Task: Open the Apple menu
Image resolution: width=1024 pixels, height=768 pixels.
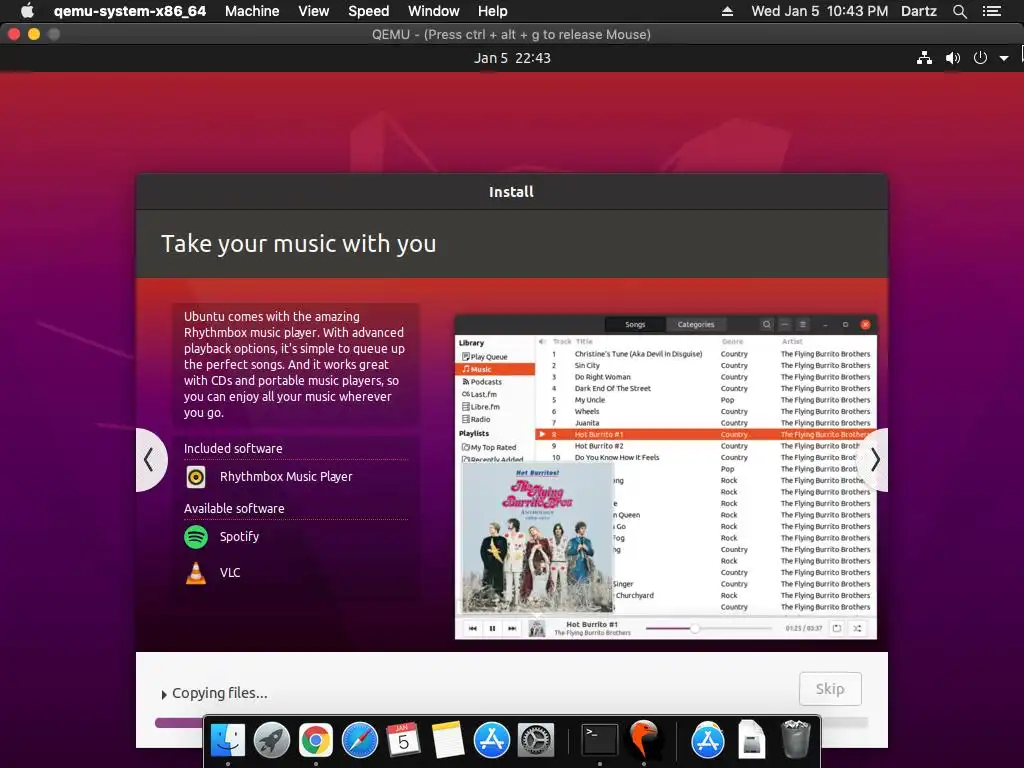Action: coord(27,11)
